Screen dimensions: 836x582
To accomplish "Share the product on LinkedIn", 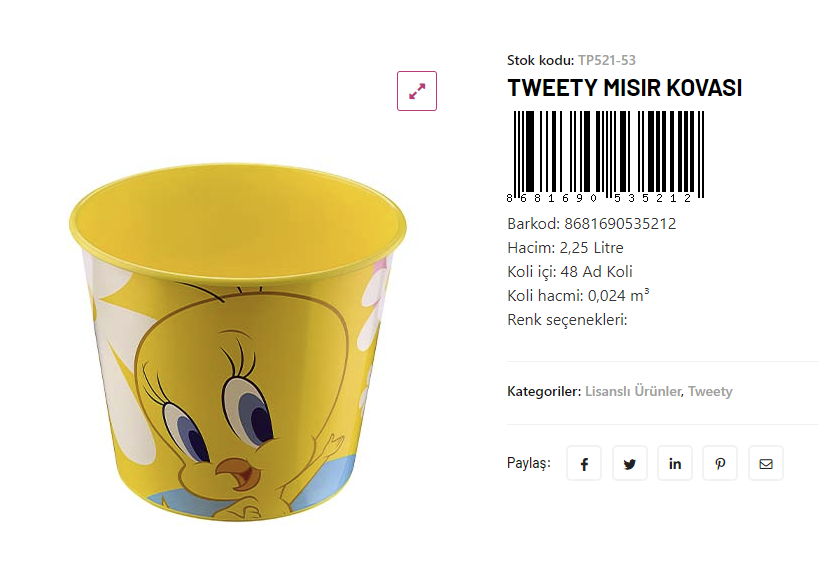I will (675, 464).
